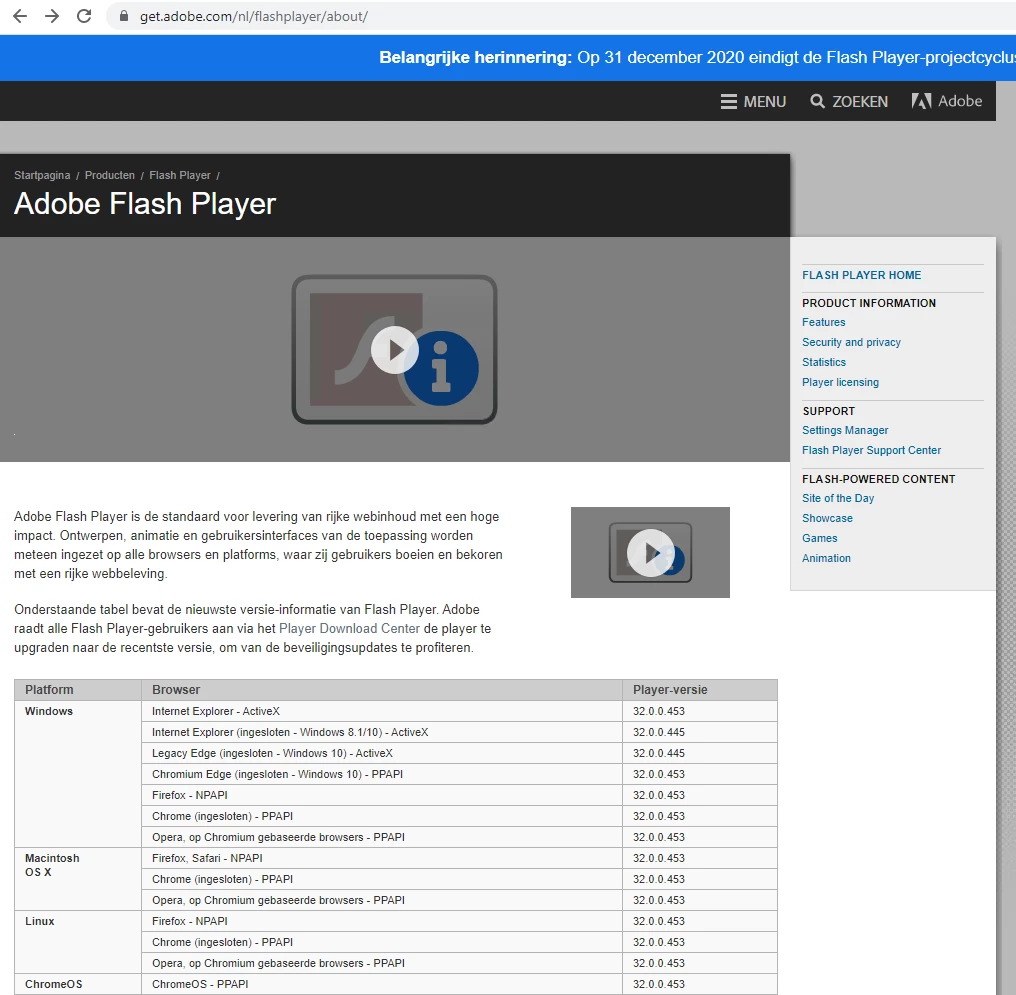Click the Adobe Flash Player page heading
Screen dimensions: 1016x995
145,204
